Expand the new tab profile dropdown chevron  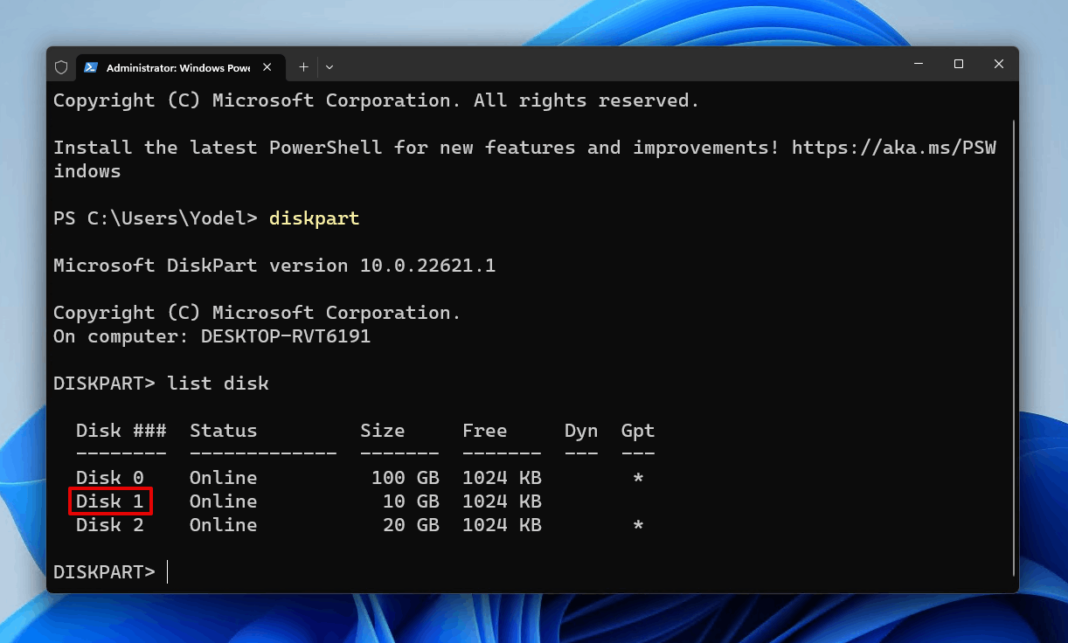click(329, 67)
